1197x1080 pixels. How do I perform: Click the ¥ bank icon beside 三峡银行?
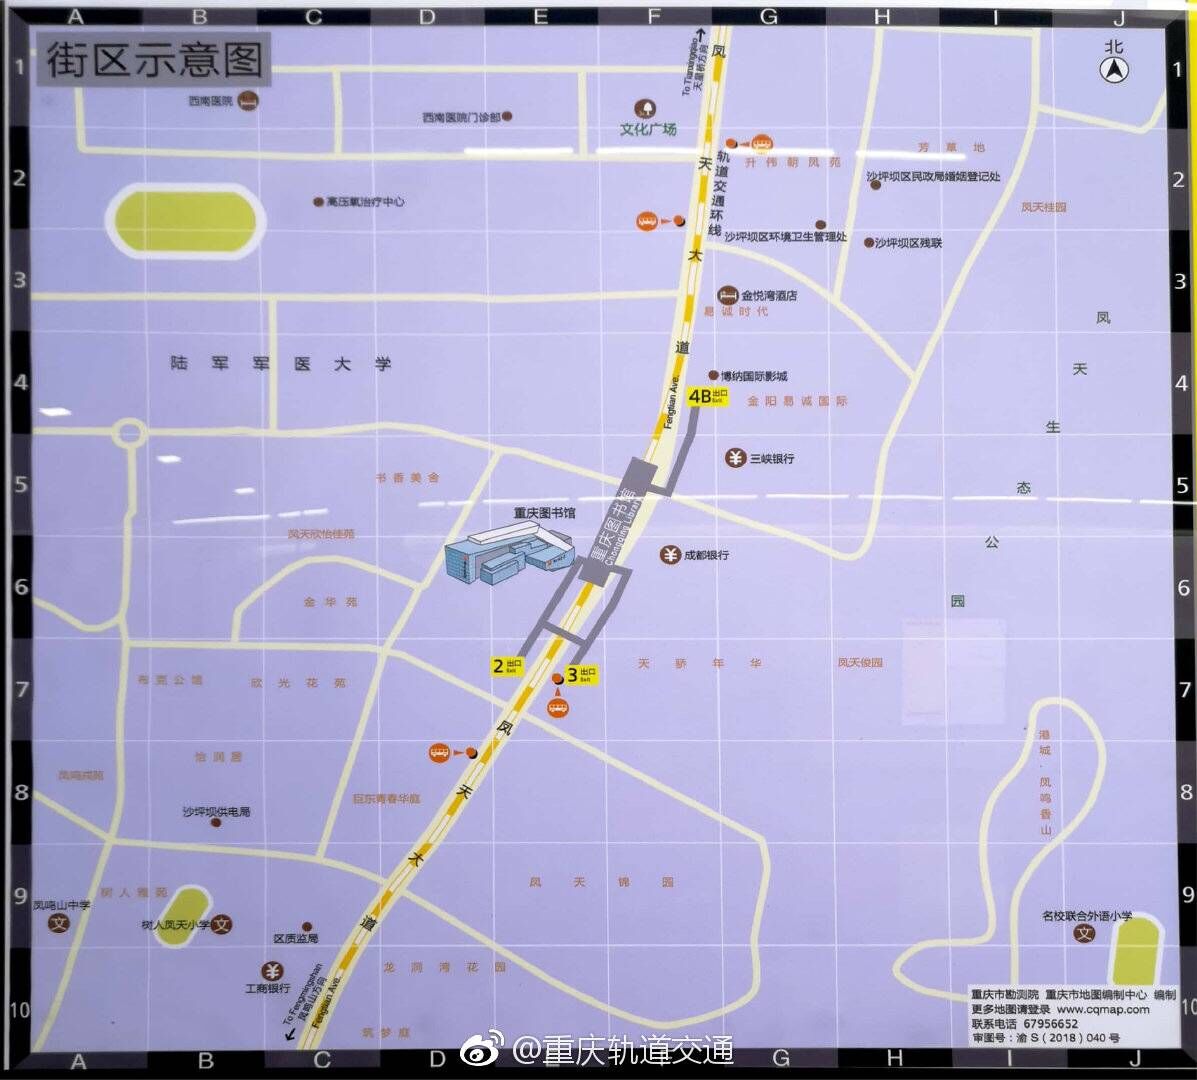(x=735, y=458)
